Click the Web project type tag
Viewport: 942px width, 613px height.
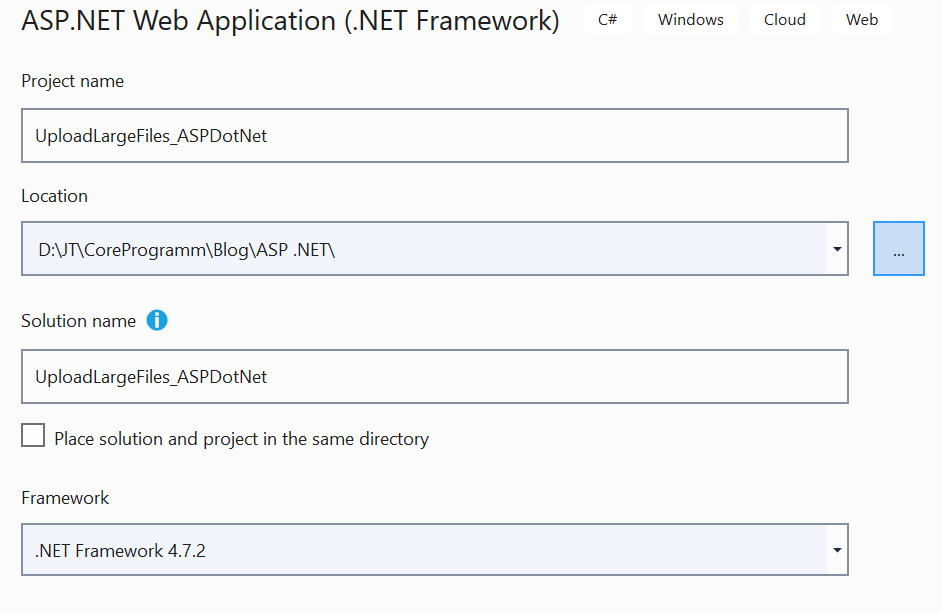[x=862, y=20]
